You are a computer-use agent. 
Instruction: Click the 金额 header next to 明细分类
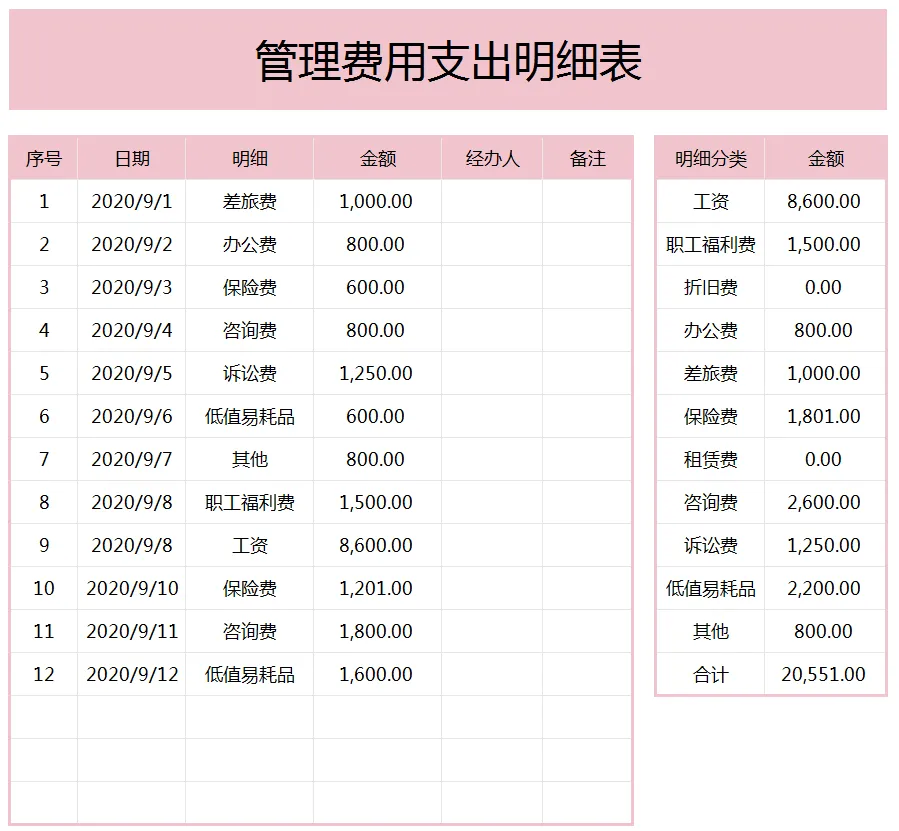click(826, 158)
